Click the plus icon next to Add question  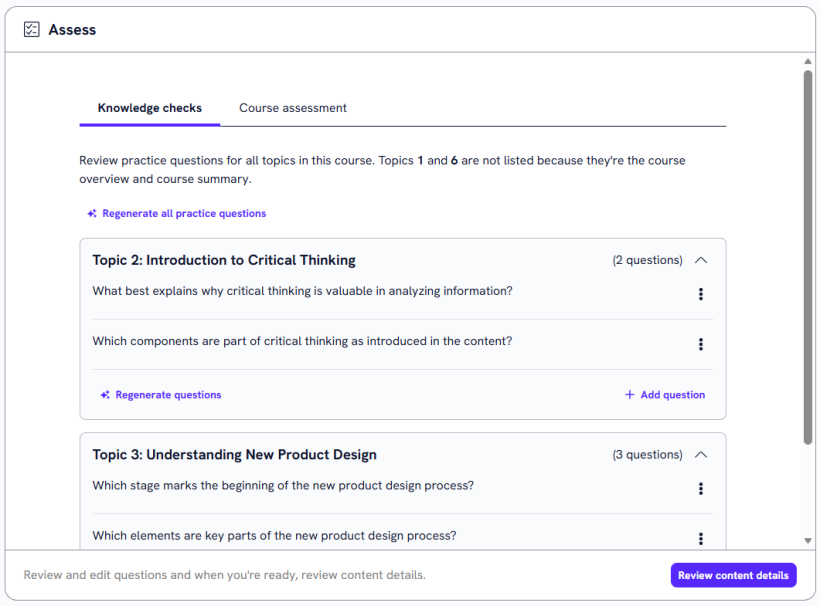[629, 395]
